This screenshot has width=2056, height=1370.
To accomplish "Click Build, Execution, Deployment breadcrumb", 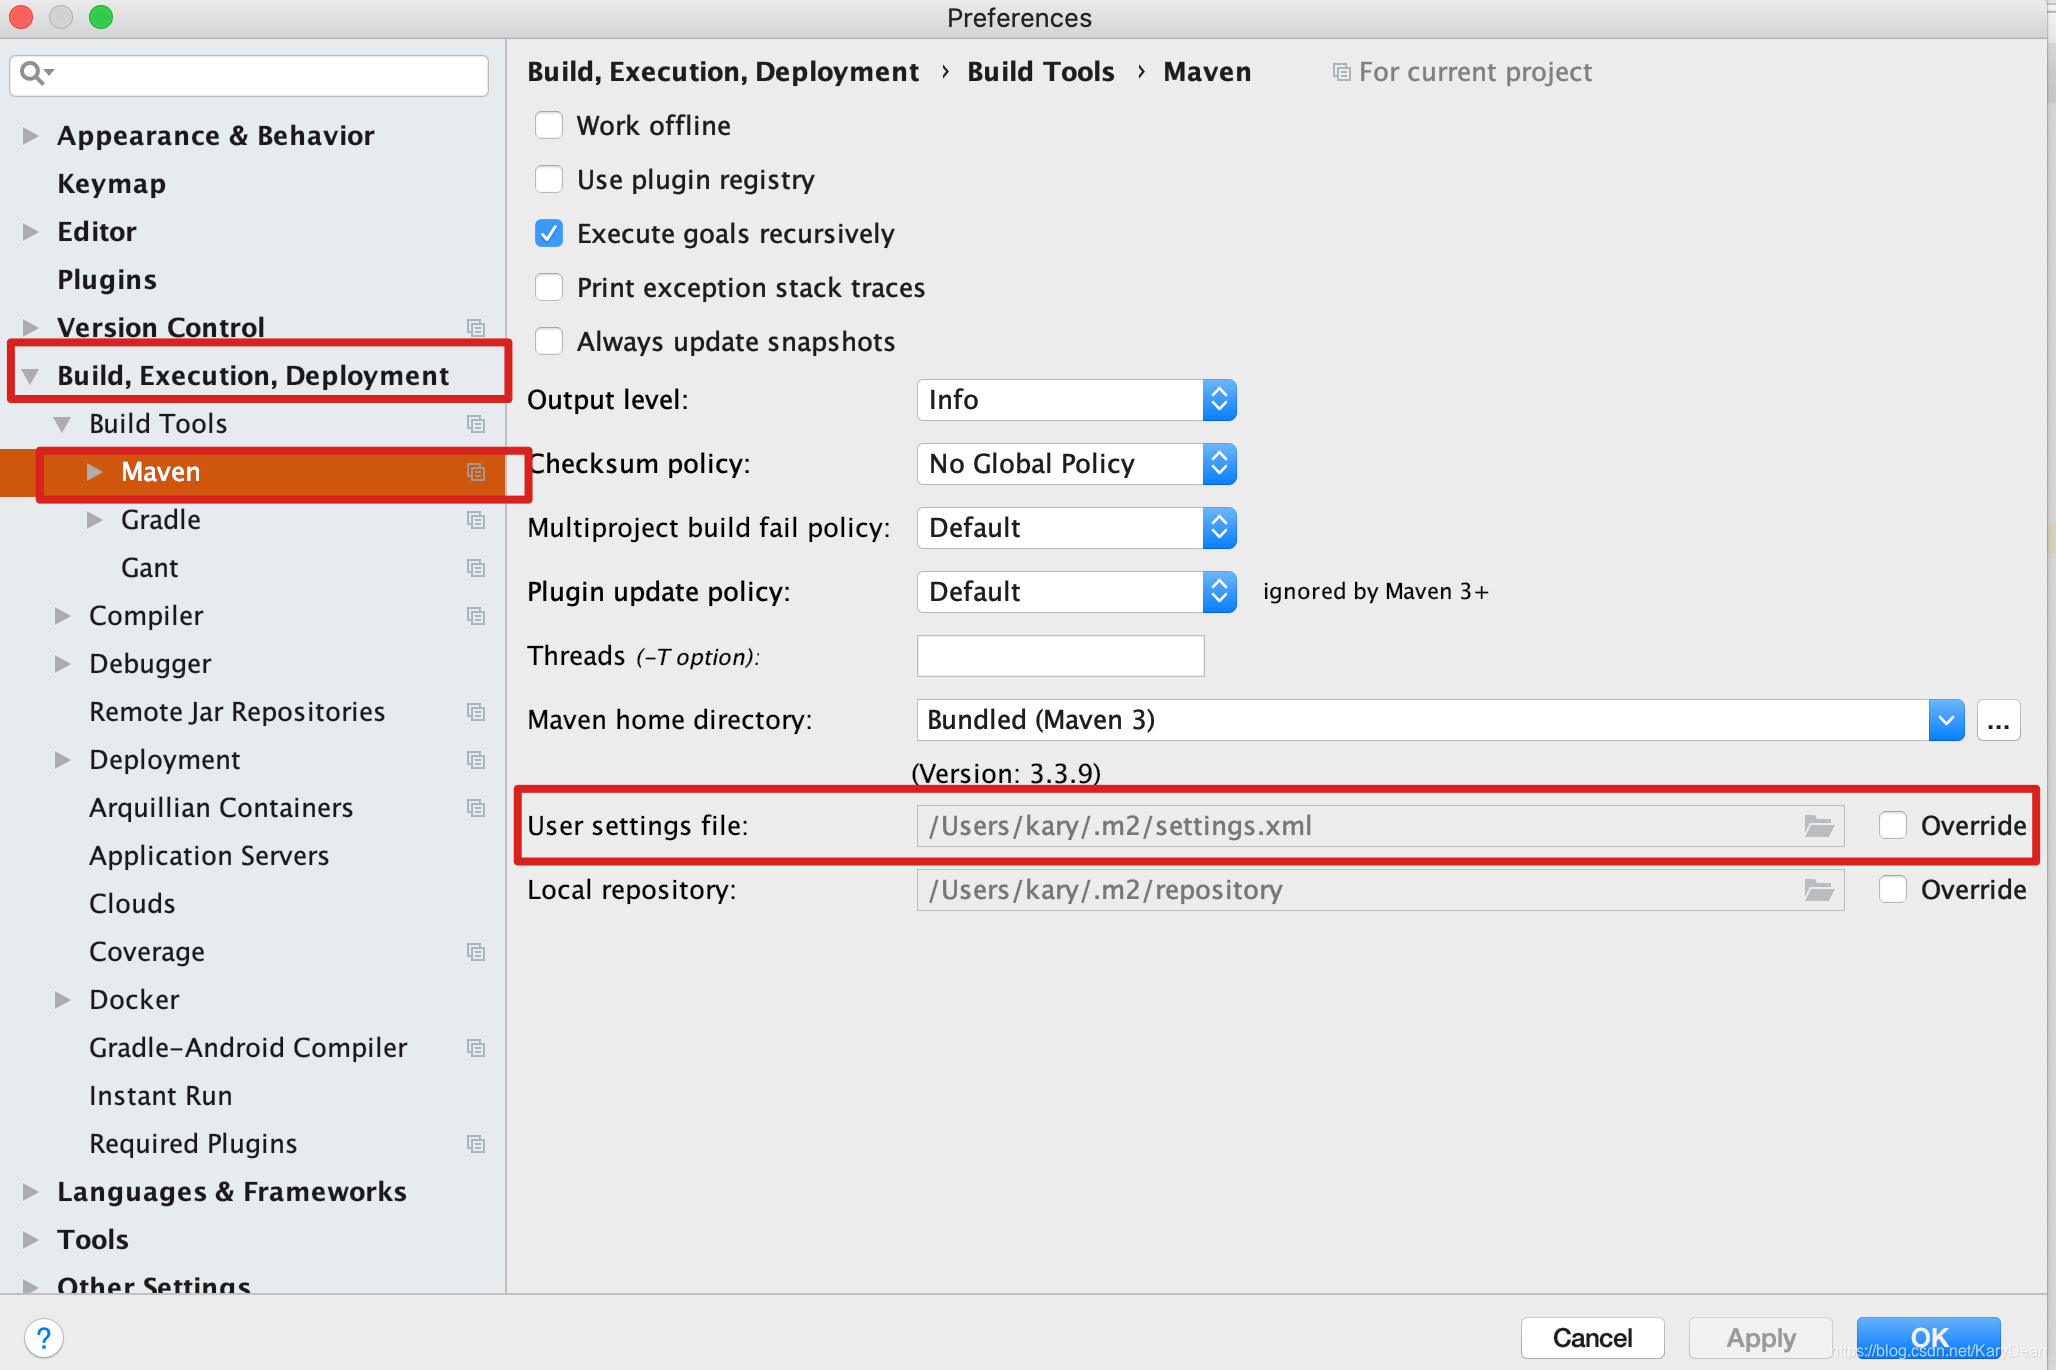I will (x=722, y=72).
